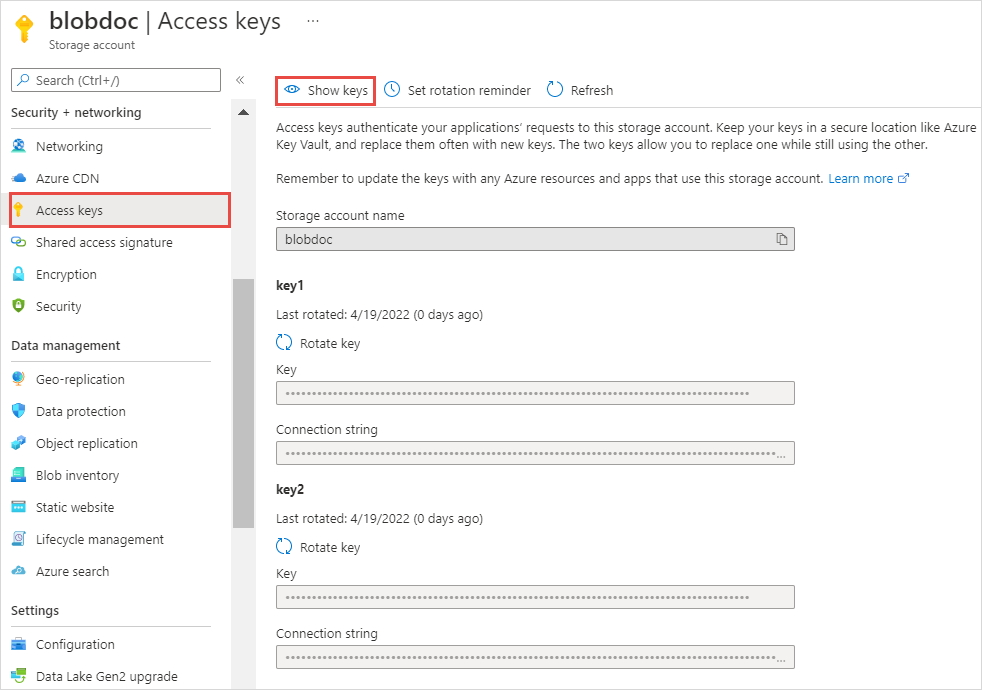982x690 pixels.
Task: Click the key1 Connection string field
Action: click(x=535, y=453)
